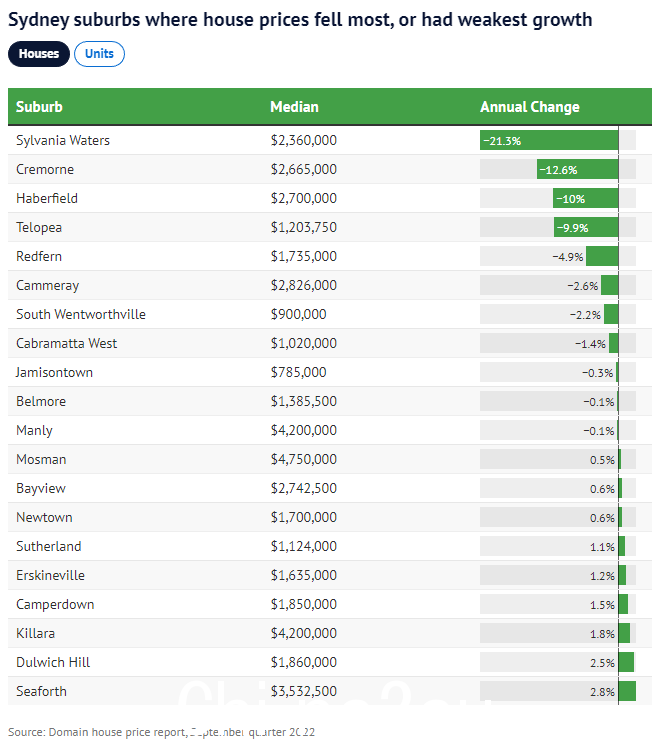Select the Belmore suburb name
This screenshot has width=669, height=740.
tap(41, 401)
